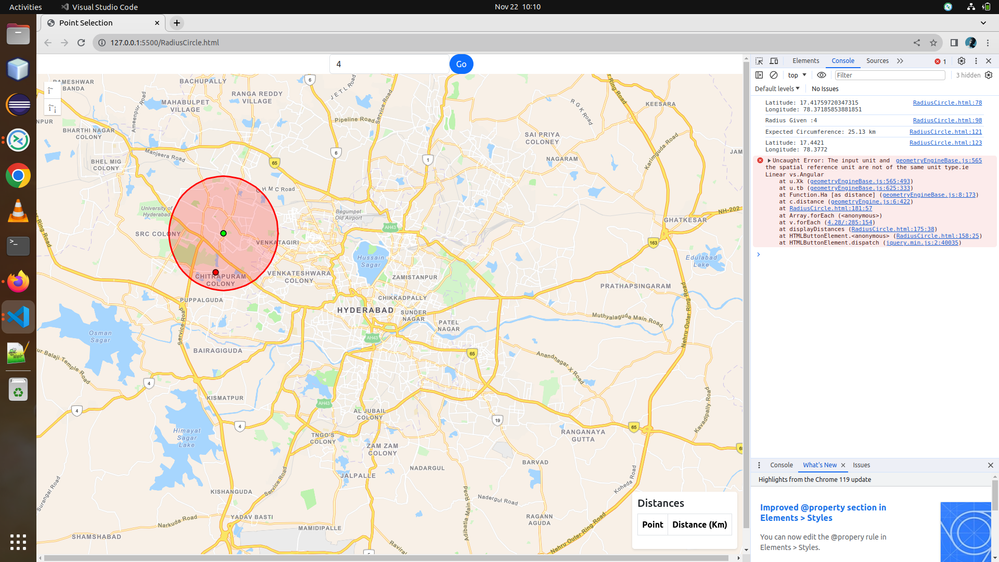Open the drawer three-dot menu beside Console

[x=759, y=465]
